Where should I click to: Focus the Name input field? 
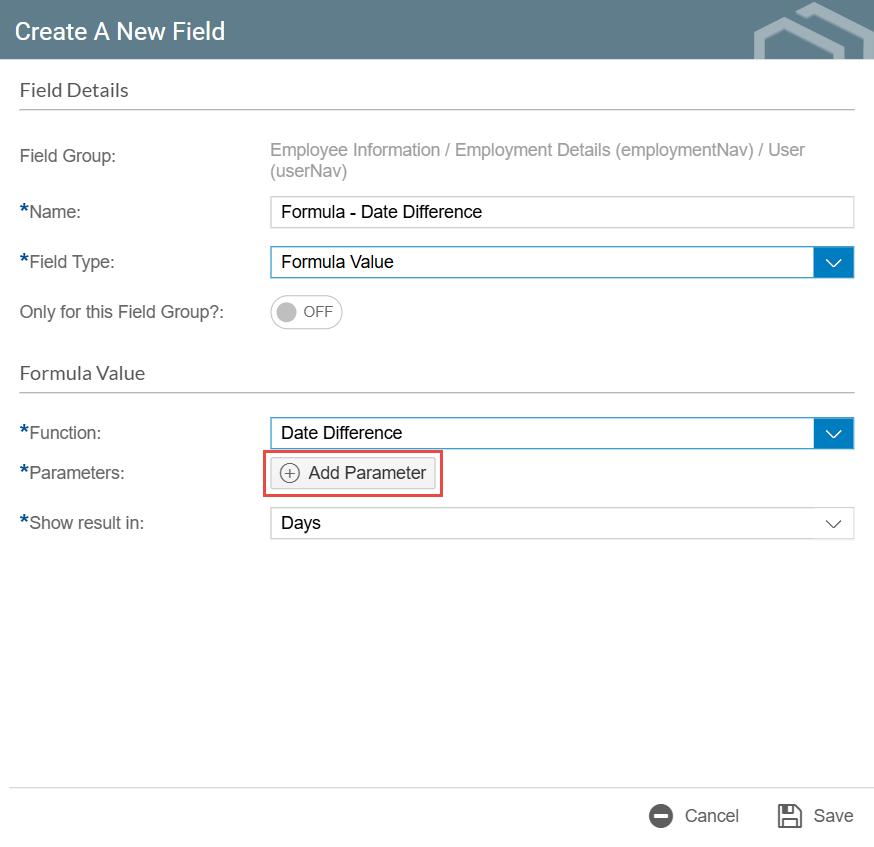tap(561, 212)
